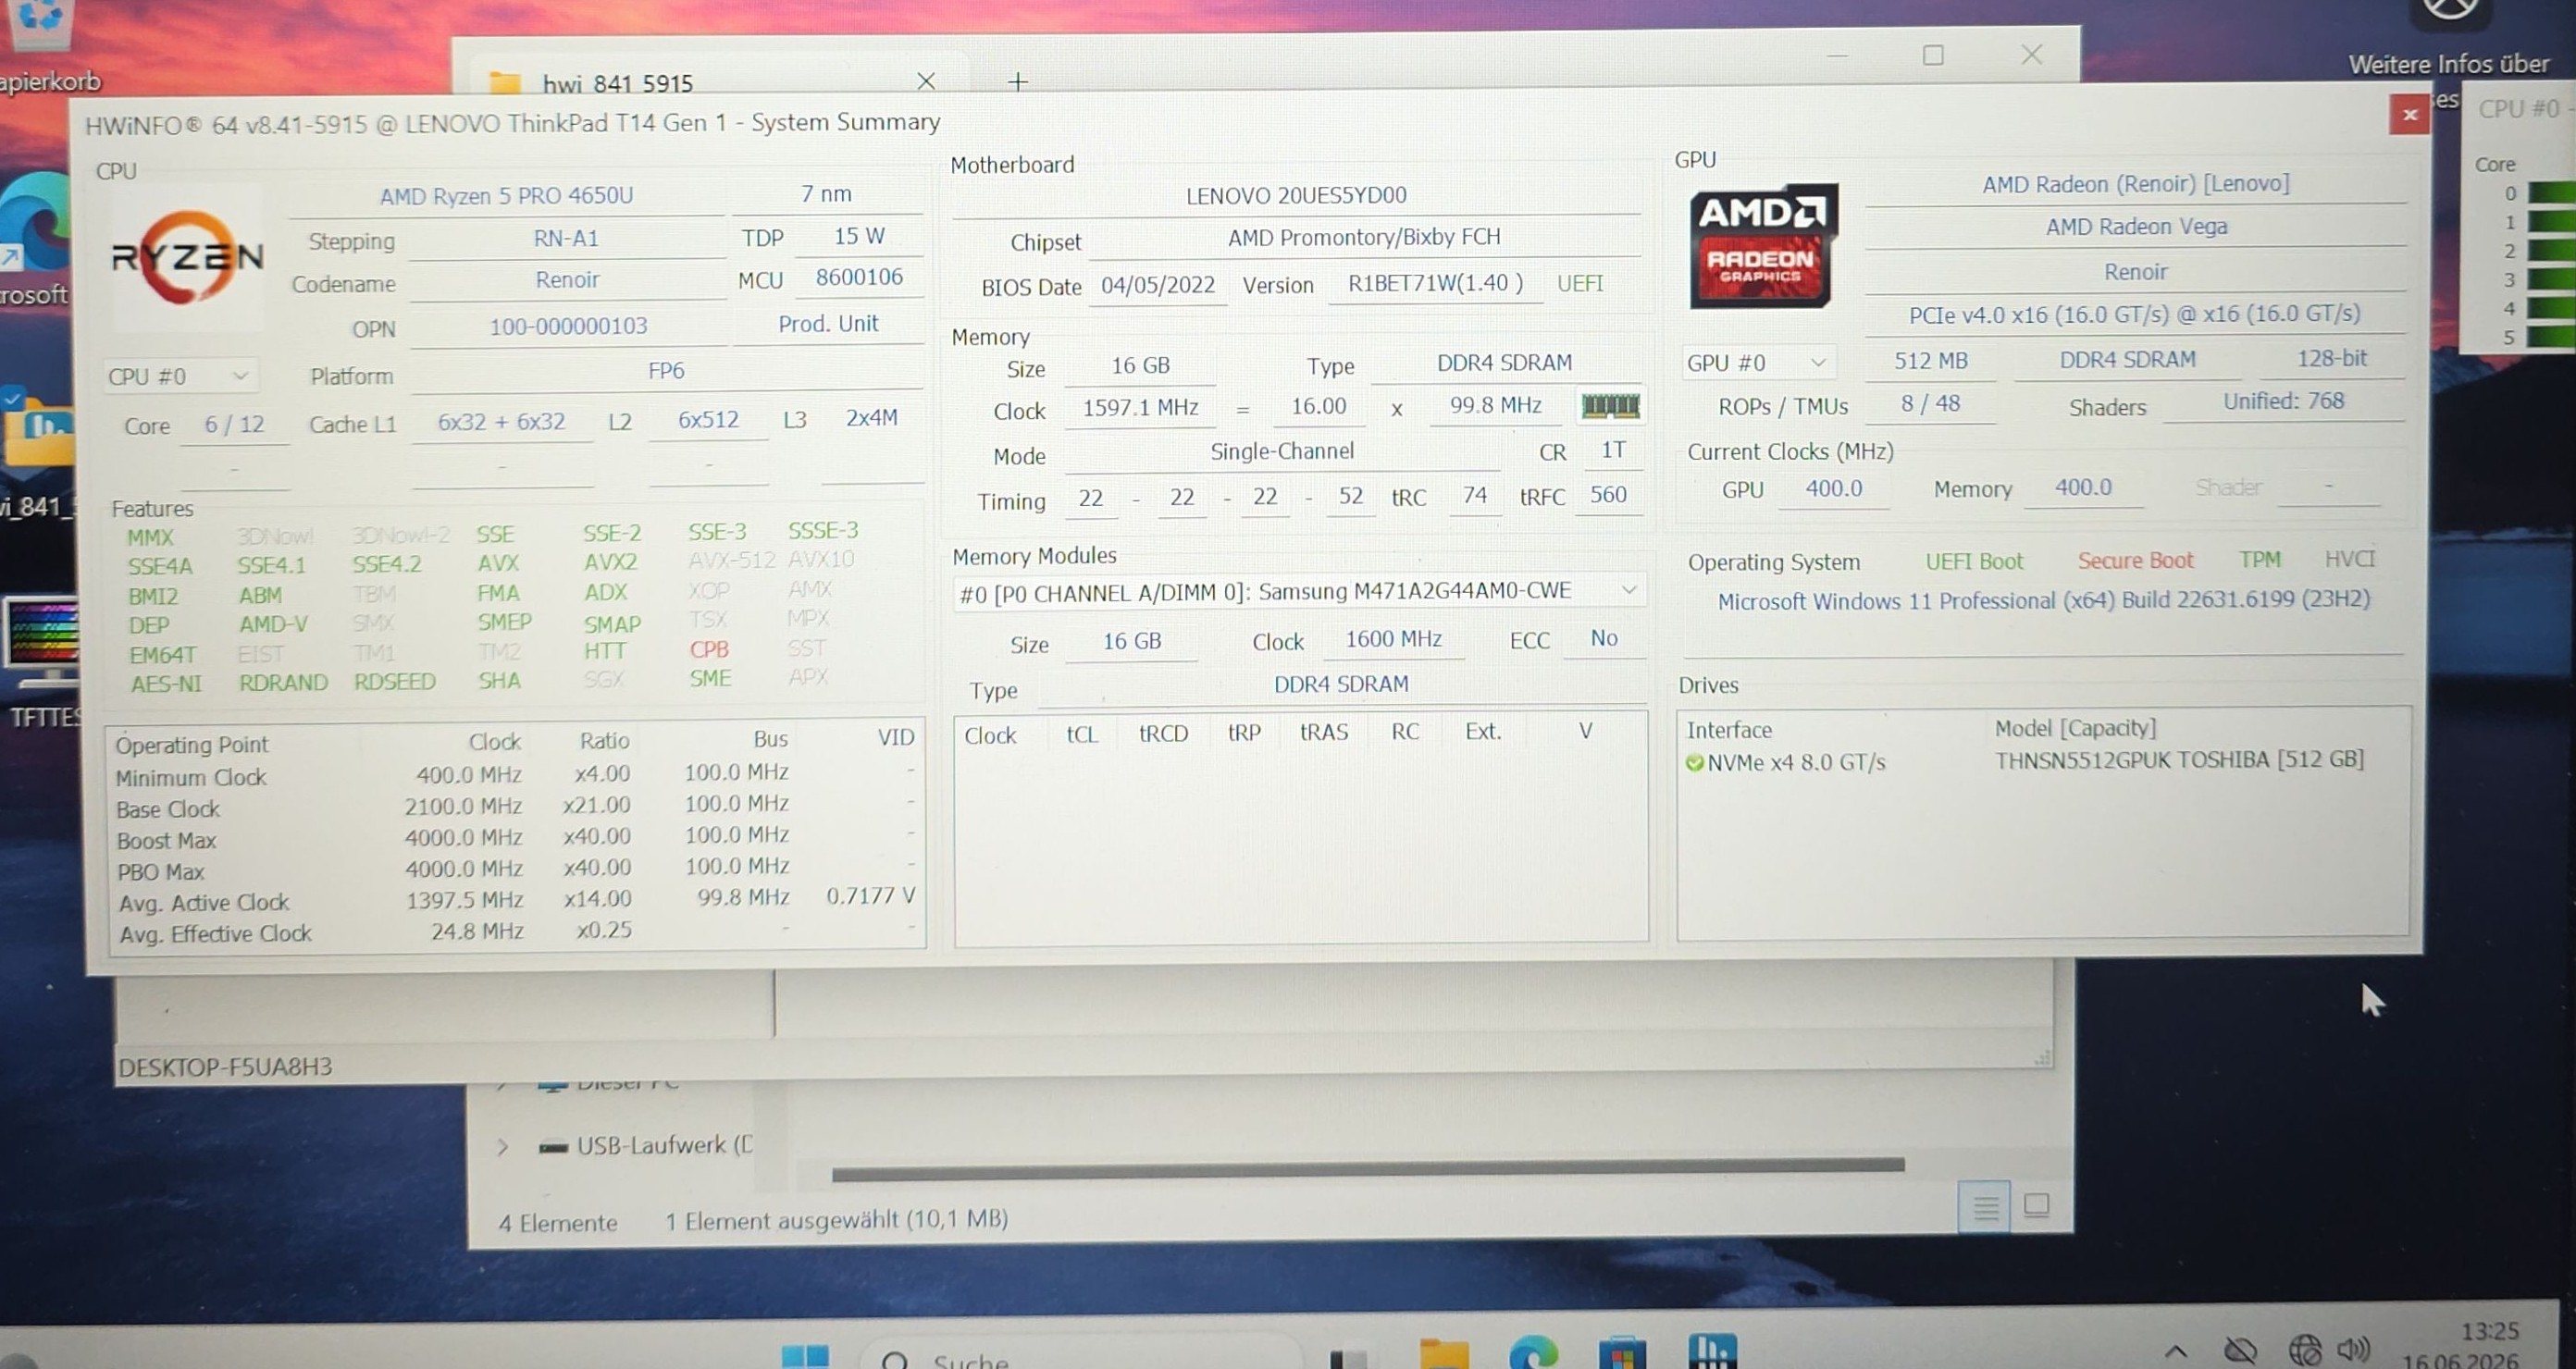2576x1369 pixels.
Task: Click BIOS version R1BET71W(1.40 )
Action: click(x=1435, y=283)
